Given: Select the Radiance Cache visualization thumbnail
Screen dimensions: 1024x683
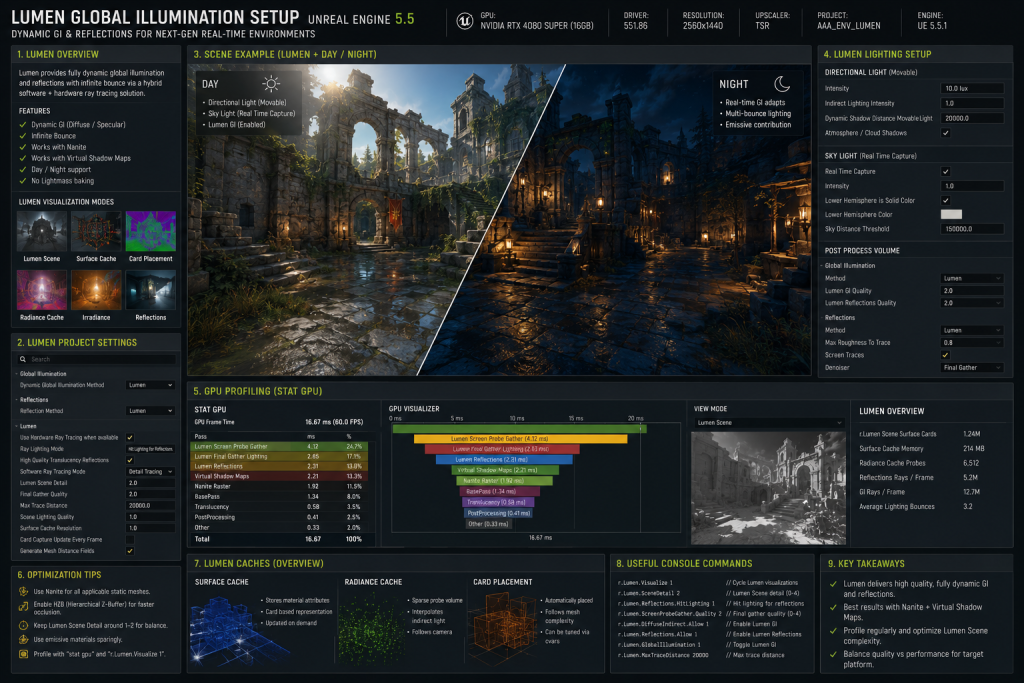Looking at the screenshot, I should click(x=42, y=290).
